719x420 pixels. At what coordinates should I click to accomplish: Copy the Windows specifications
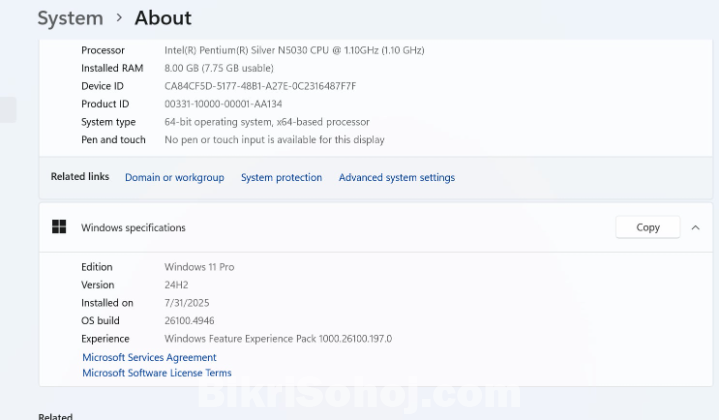click(647, 227)
